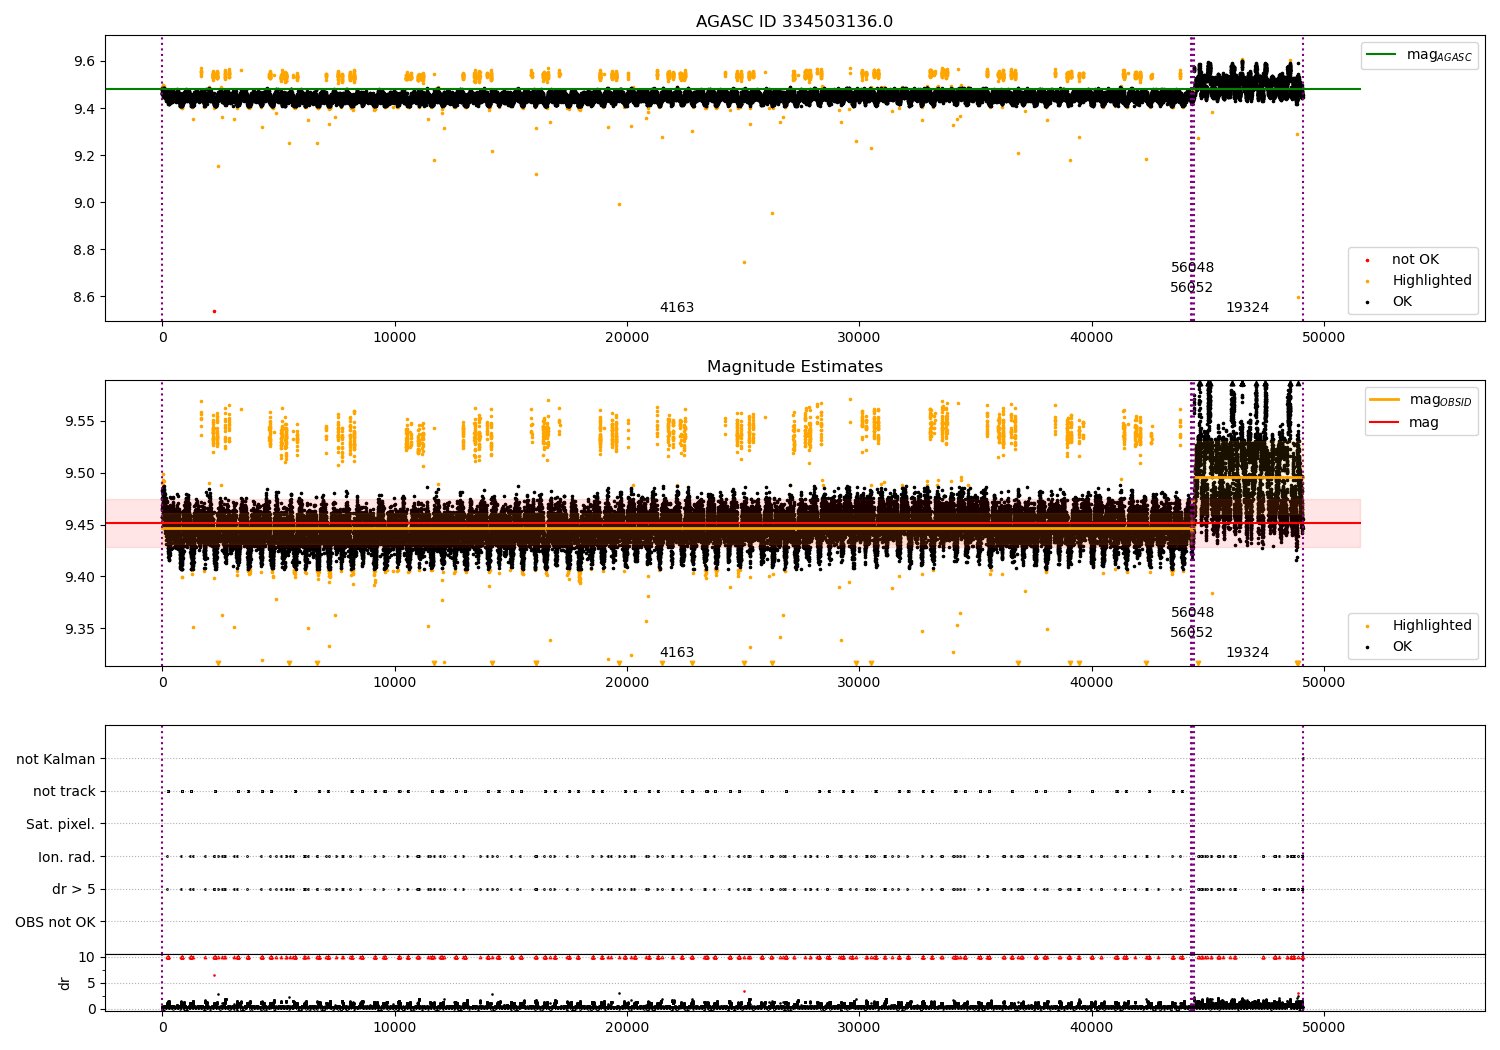
Task: Click the 9.40 y-axis tick label
Action: click(79, 577)
